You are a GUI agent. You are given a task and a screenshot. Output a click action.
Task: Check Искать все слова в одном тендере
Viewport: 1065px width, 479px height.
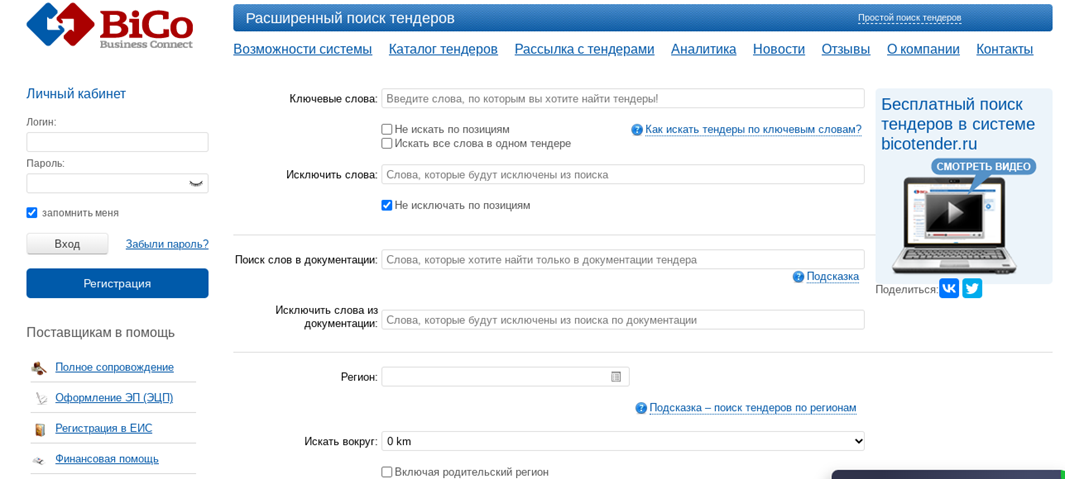pyautogui.click(x=386, y=143)
